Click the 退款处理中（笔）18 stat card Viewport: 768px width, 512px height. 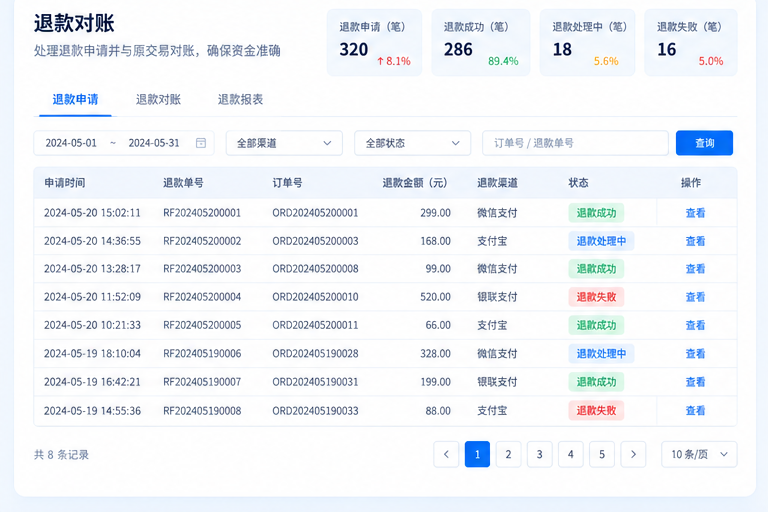(587, 43)
